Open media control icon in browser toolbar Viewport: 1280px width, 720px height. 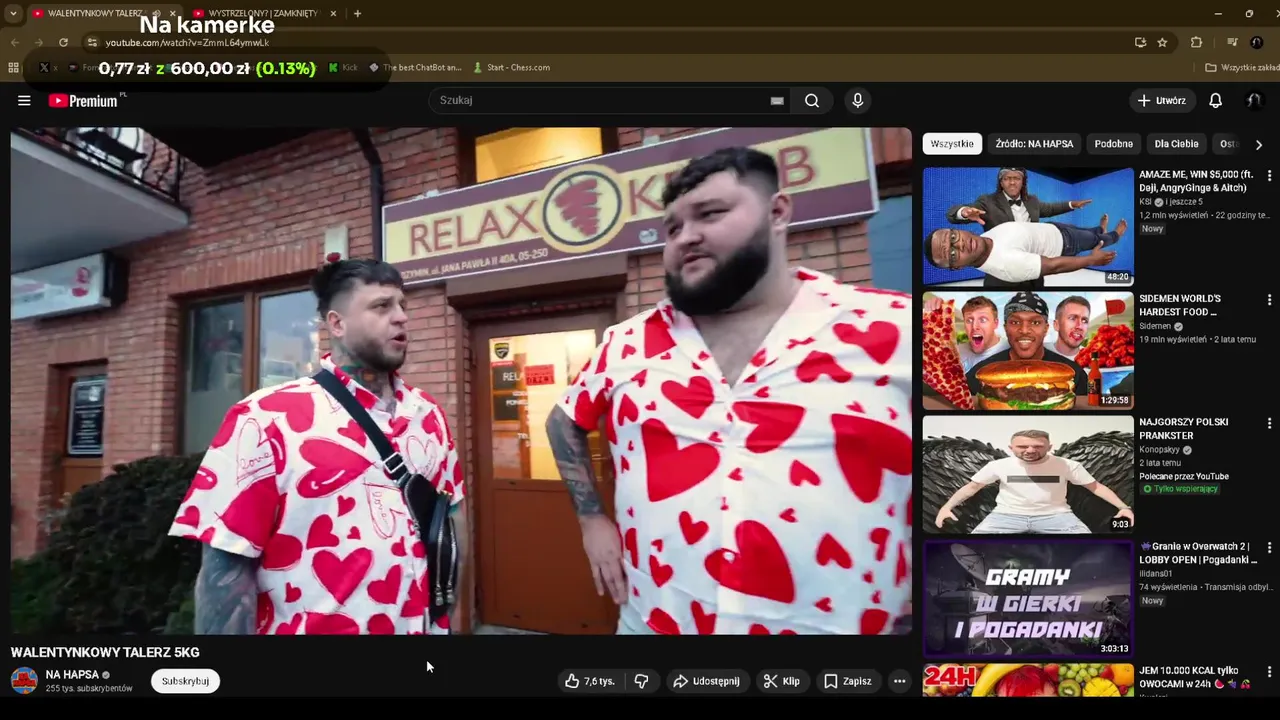pos(1232,42)
